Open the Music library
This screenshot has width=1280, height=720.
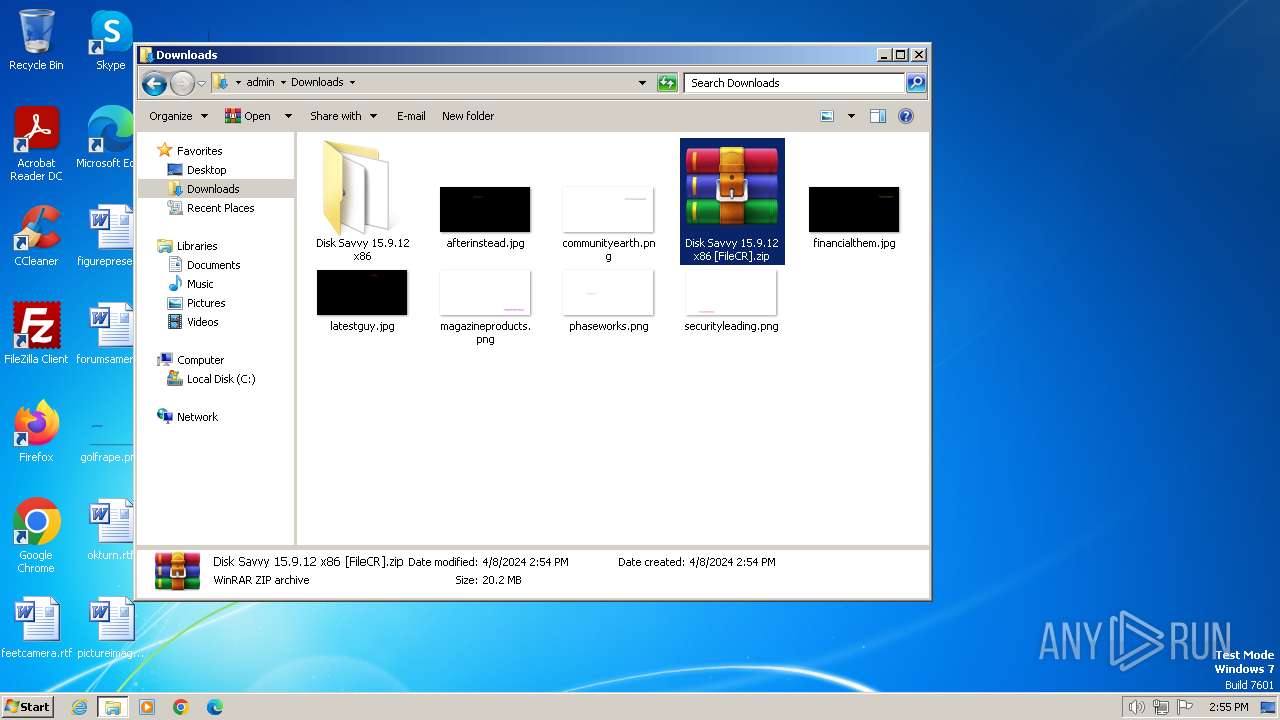[x=200, y=284]
